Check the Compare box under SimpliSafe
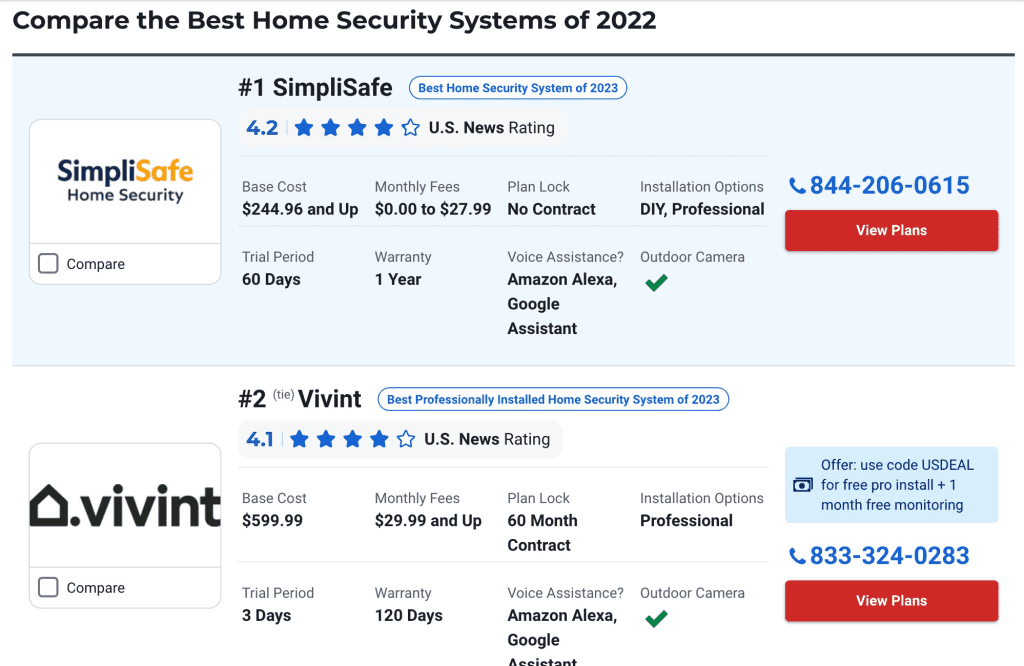 (x=48, y=264)
